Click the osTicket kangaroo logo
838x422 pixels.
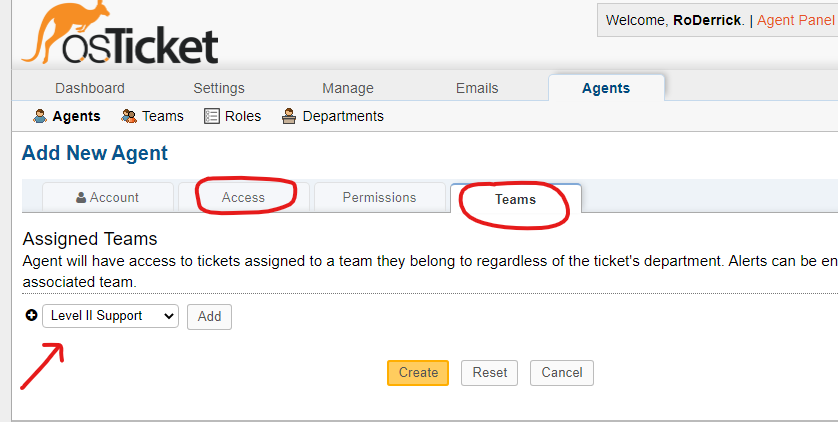[120, 34]
